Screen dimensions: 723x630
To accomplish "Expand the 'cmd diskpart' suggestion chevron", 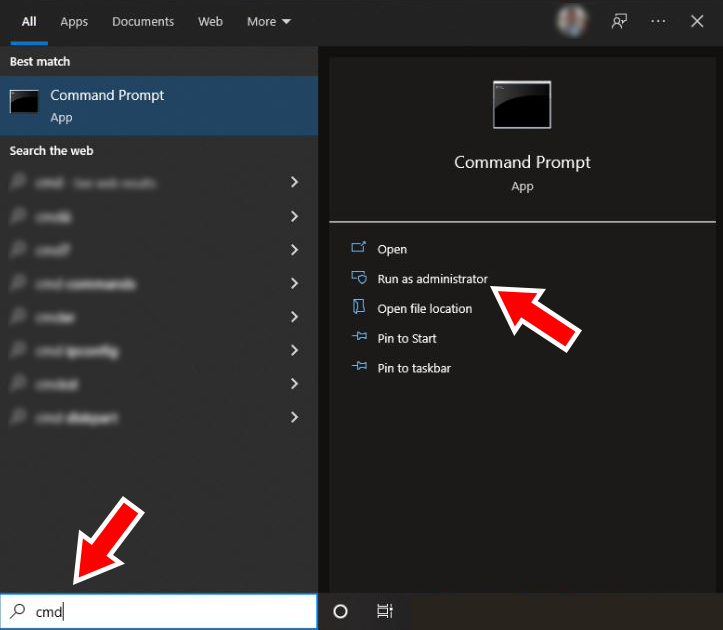I will tap(294, 417).
